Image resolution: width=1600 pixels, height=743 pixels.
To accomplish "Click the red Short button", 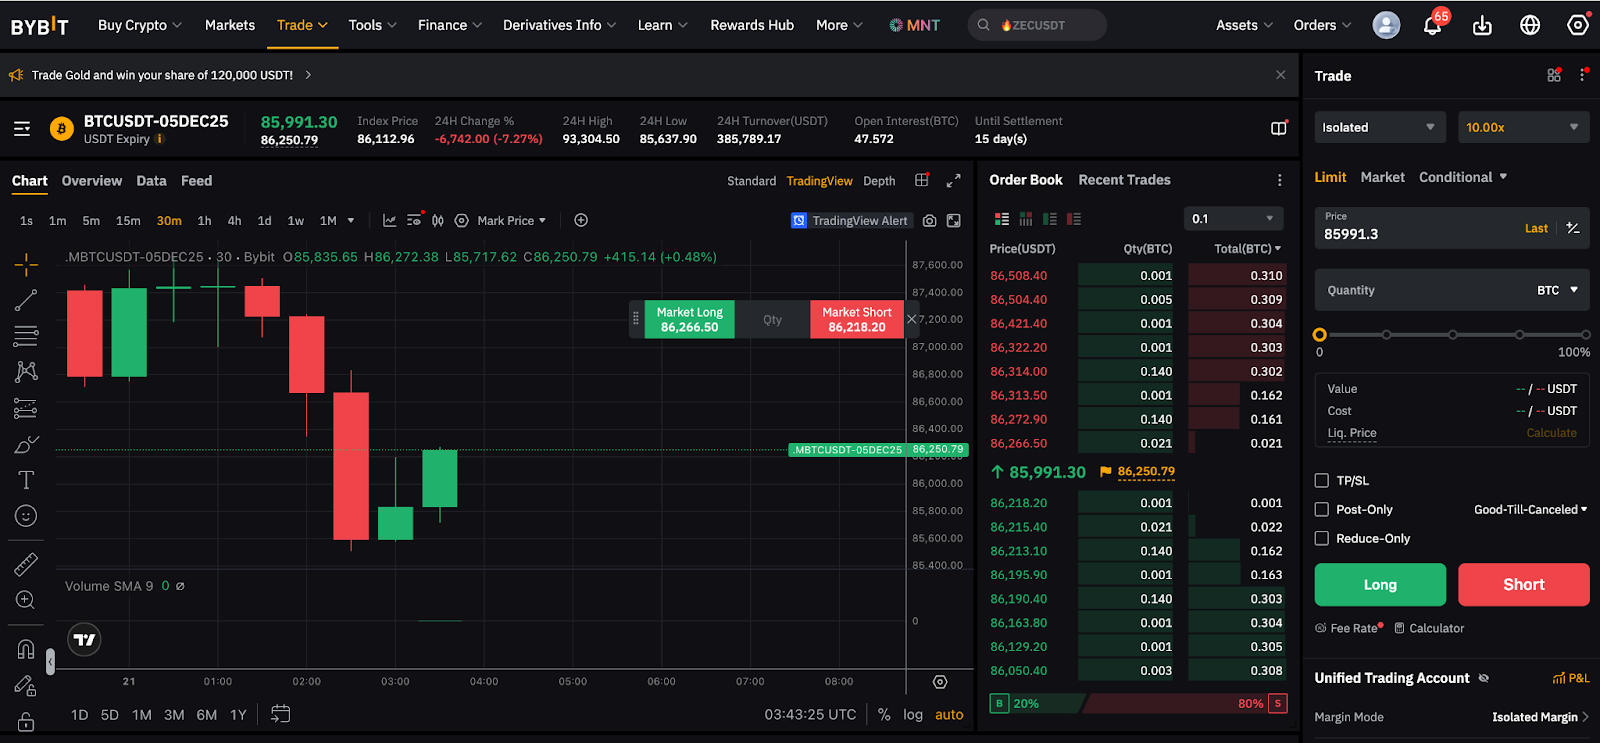I will 1523,585.
